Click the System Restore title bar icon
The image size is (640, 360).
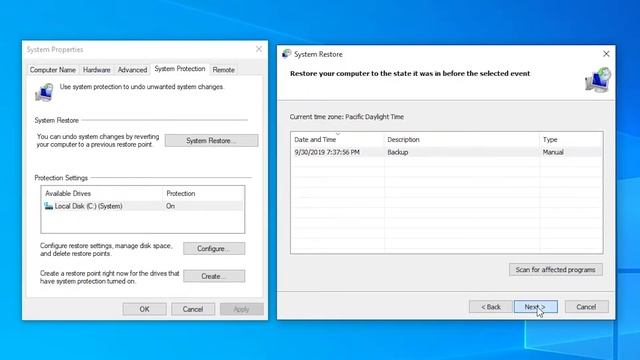(287, 54)
